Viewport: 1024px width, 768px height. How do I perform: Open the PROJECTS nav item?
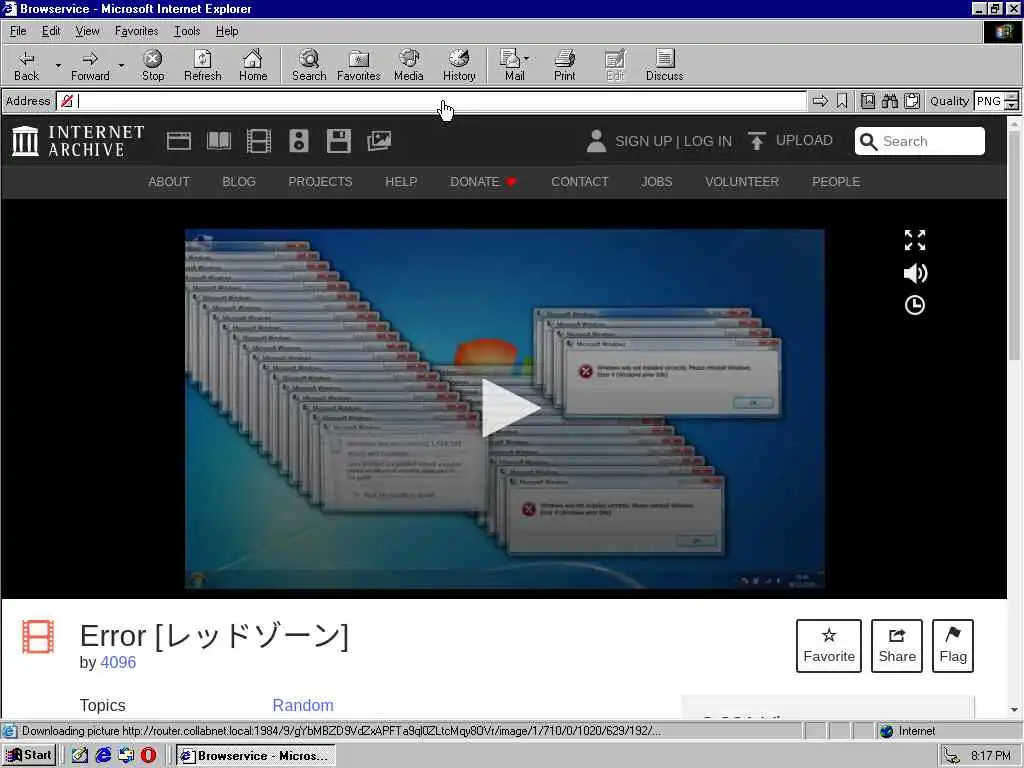tap(320, 182)
